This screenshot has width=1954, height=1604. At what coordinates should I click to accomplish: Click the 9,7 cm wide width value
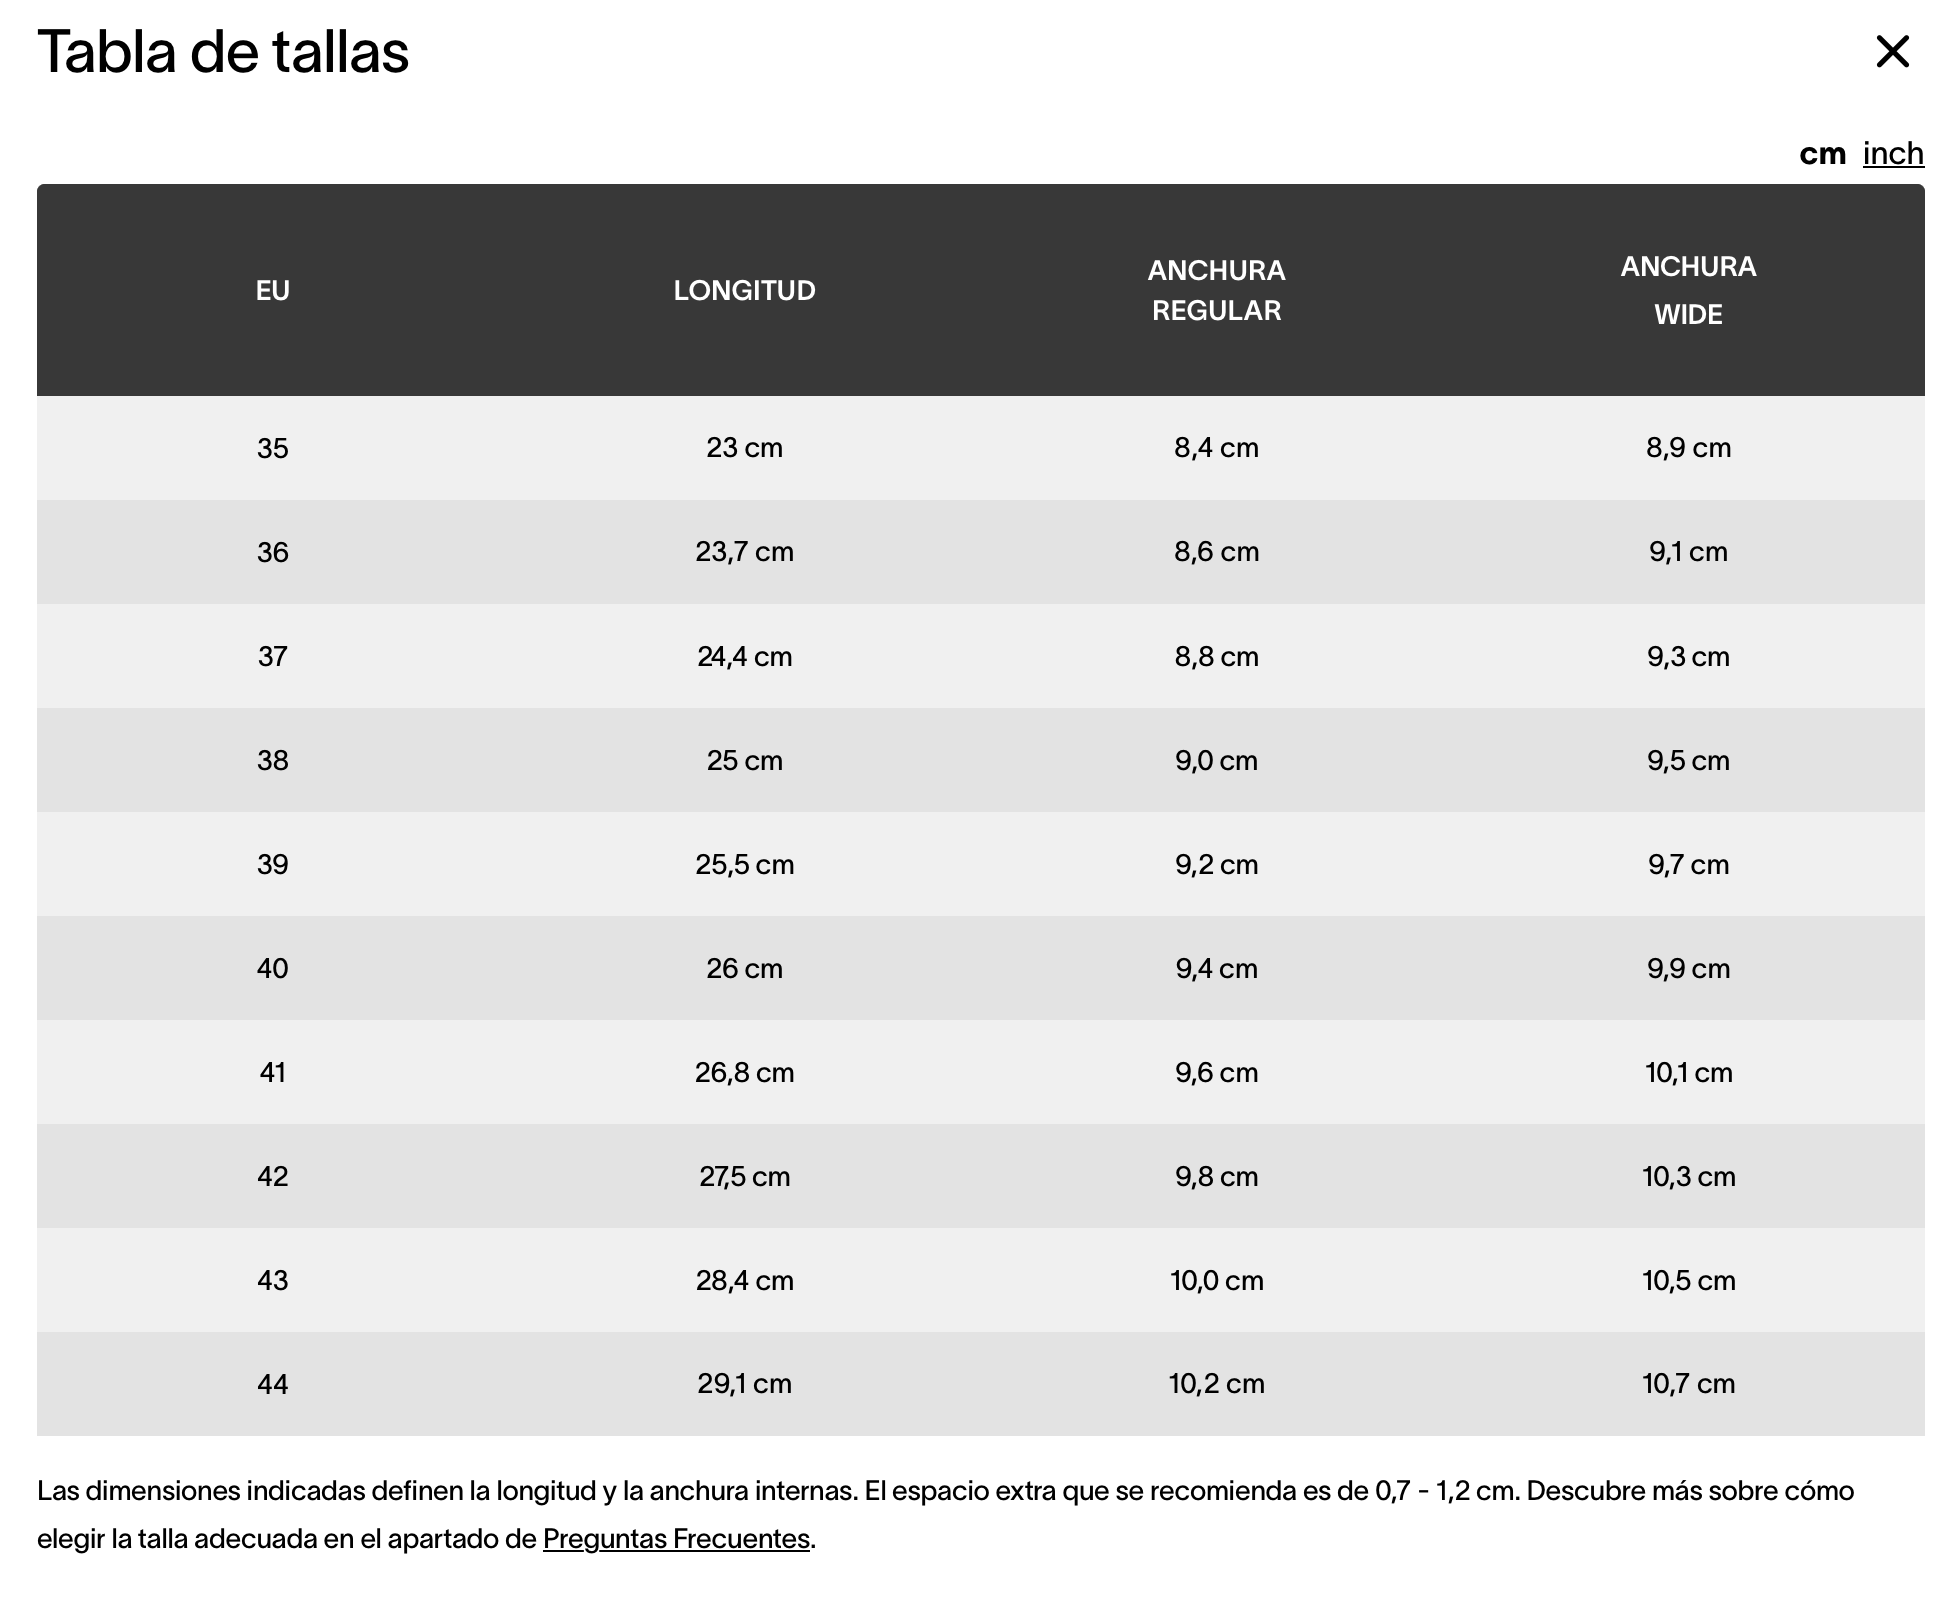1688,865
